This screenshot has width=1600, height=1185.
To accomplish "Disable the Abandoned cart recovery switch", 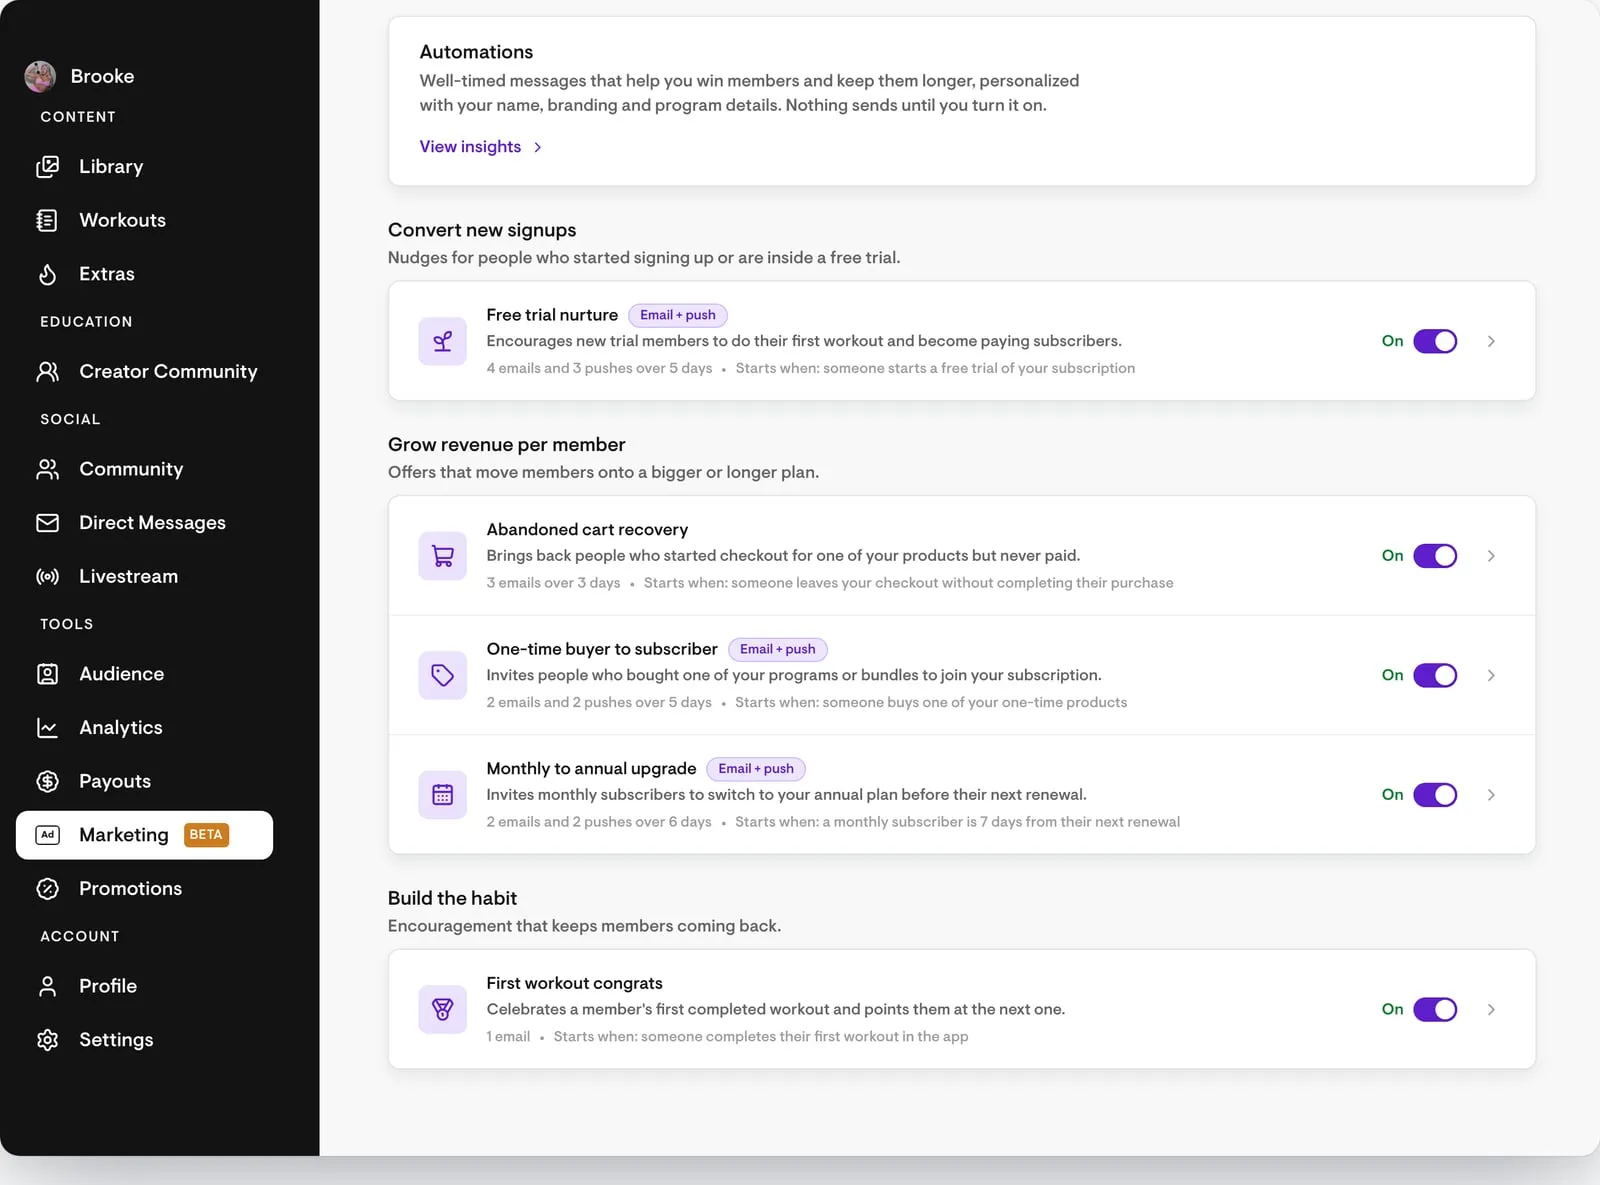I will click(x=1435, y=556).
